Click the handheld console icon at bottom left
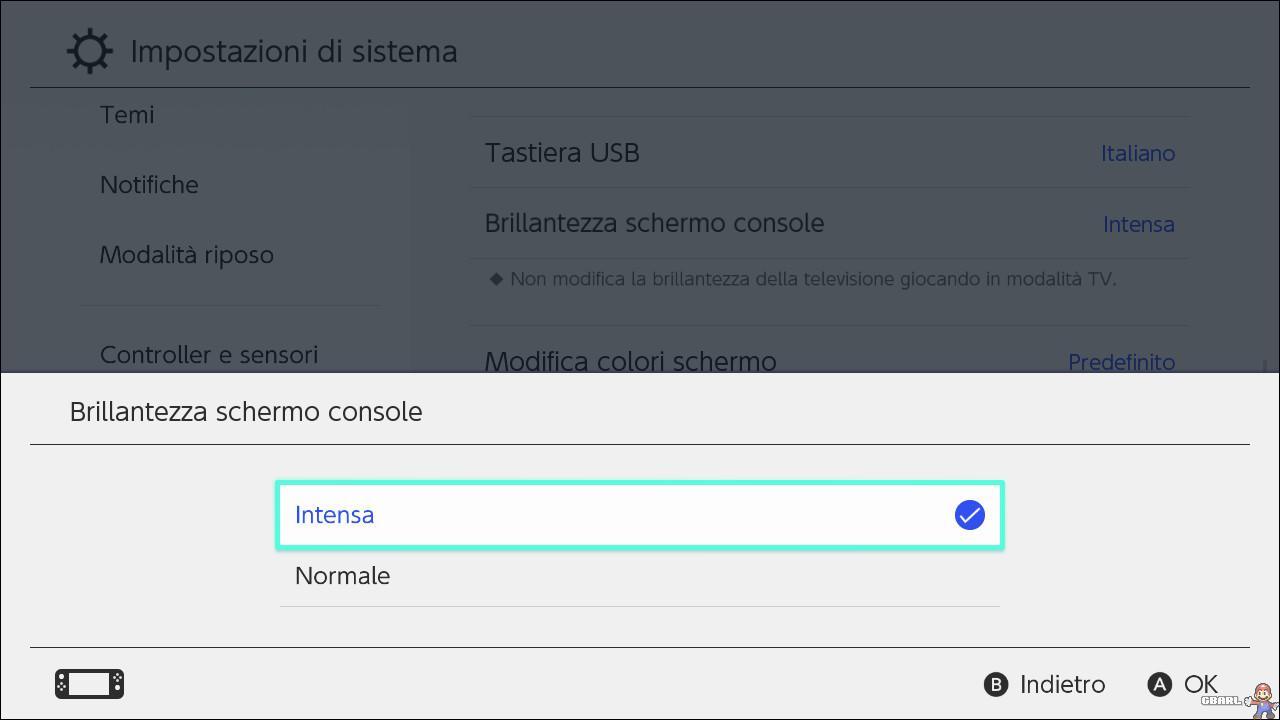 (89, 684)
